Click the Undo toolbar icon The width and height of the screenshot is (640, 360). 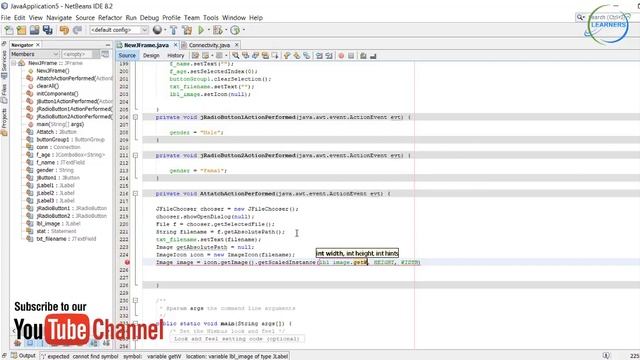pos(64,30)
